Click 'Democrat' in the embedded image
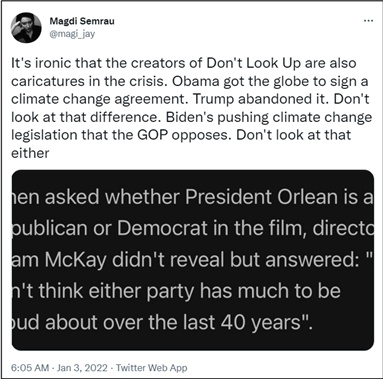This screenshot has width=383, height=379. tap(162, 228)
